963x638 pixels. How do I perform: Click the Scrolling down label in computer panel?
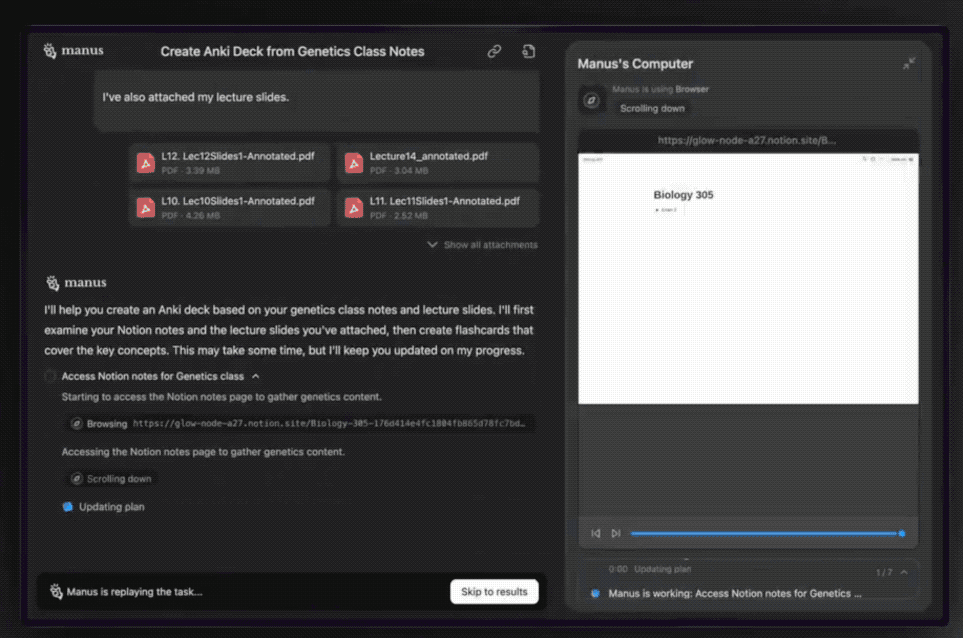[x=652, y=108]
